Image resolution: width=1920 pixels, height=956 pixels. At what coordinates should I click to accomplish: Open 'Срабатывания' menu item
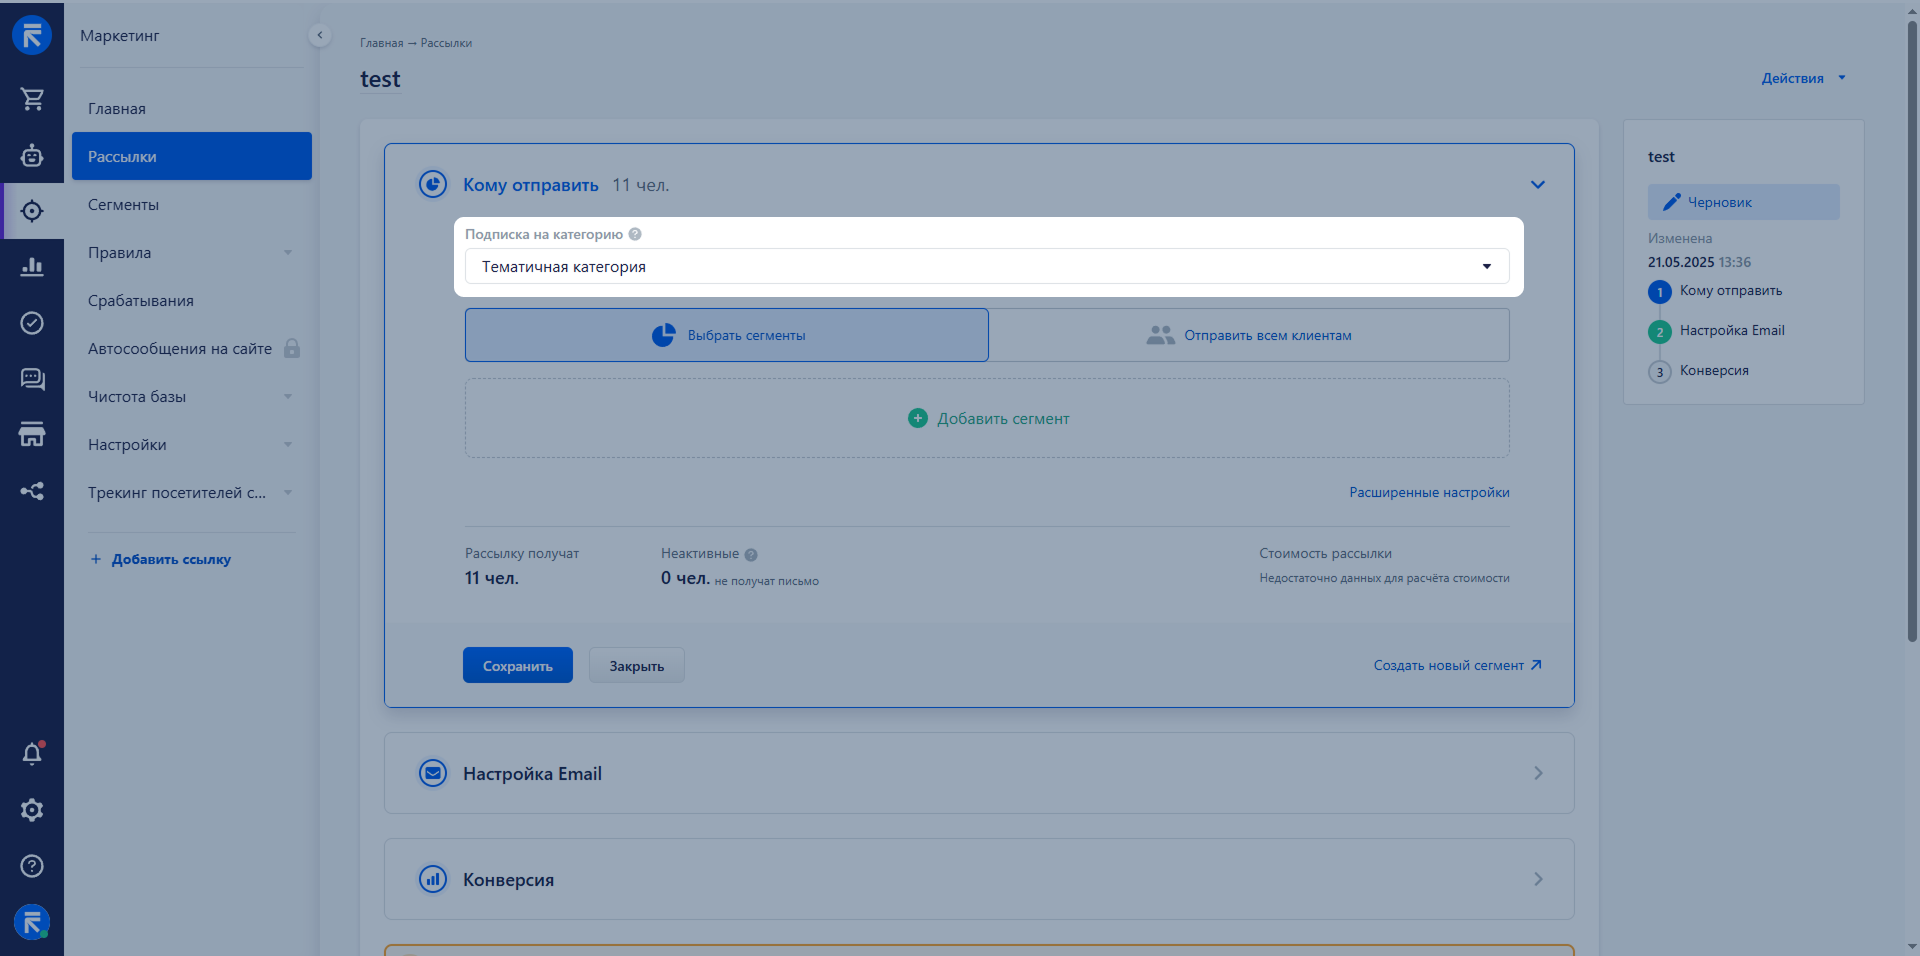pos(141,301)
